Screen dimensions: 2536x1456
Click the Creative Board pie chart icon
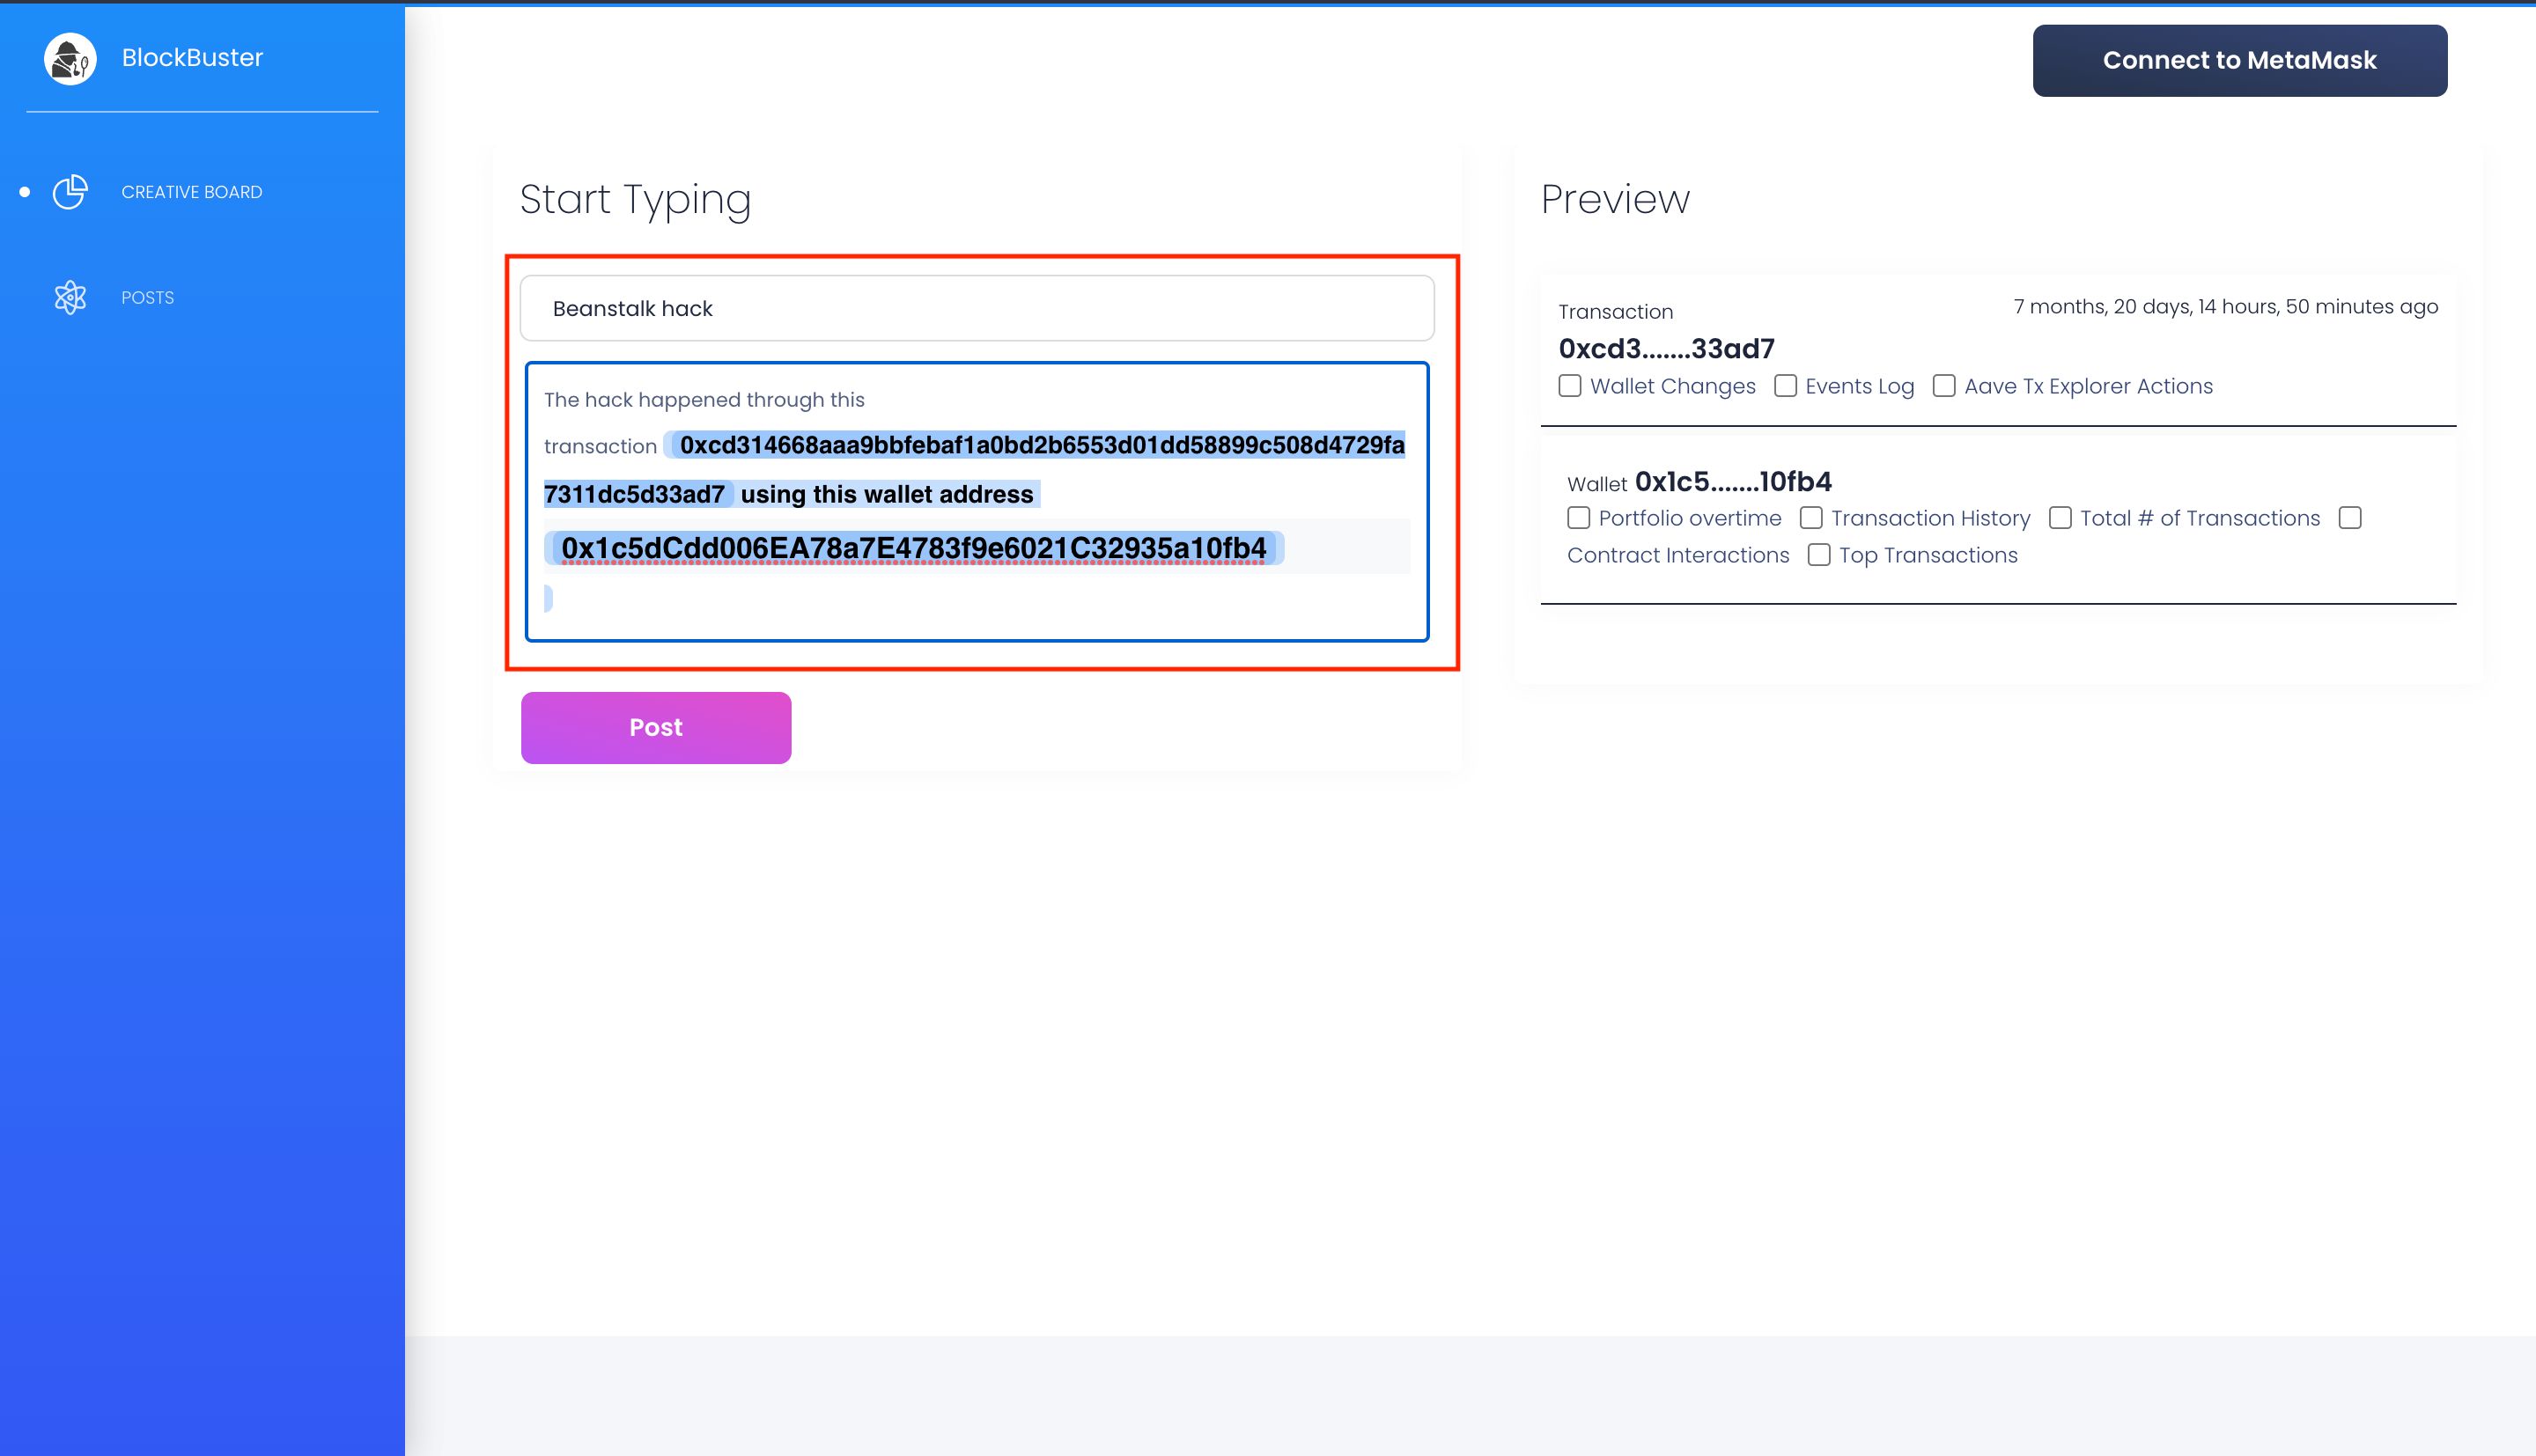click(70, 192)
